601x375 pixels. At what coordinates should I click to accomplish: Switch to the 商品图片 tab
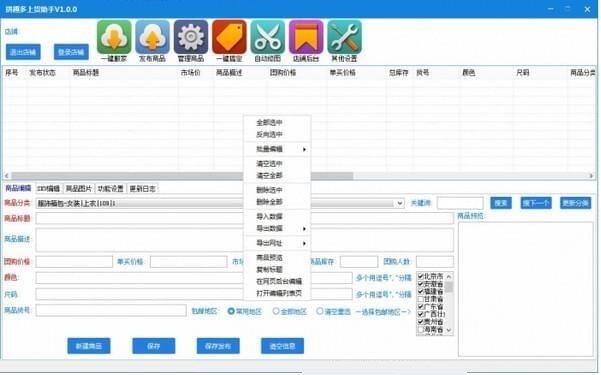point(79,189)
